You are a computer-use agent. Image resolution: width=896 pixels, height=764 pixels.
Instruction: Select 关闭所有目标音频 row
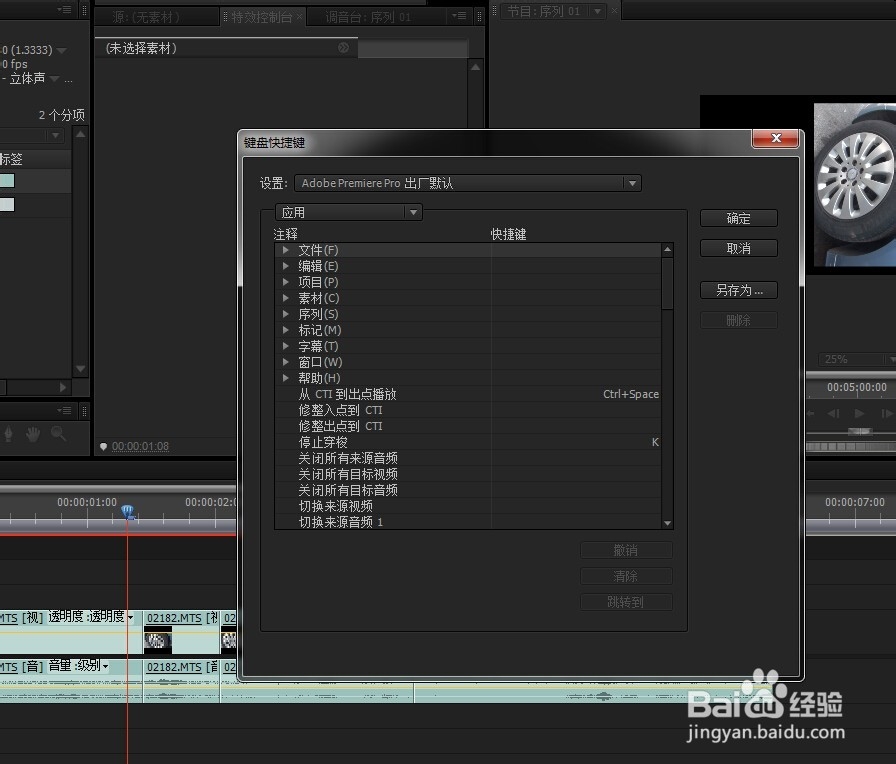click(x=467, y=490)
